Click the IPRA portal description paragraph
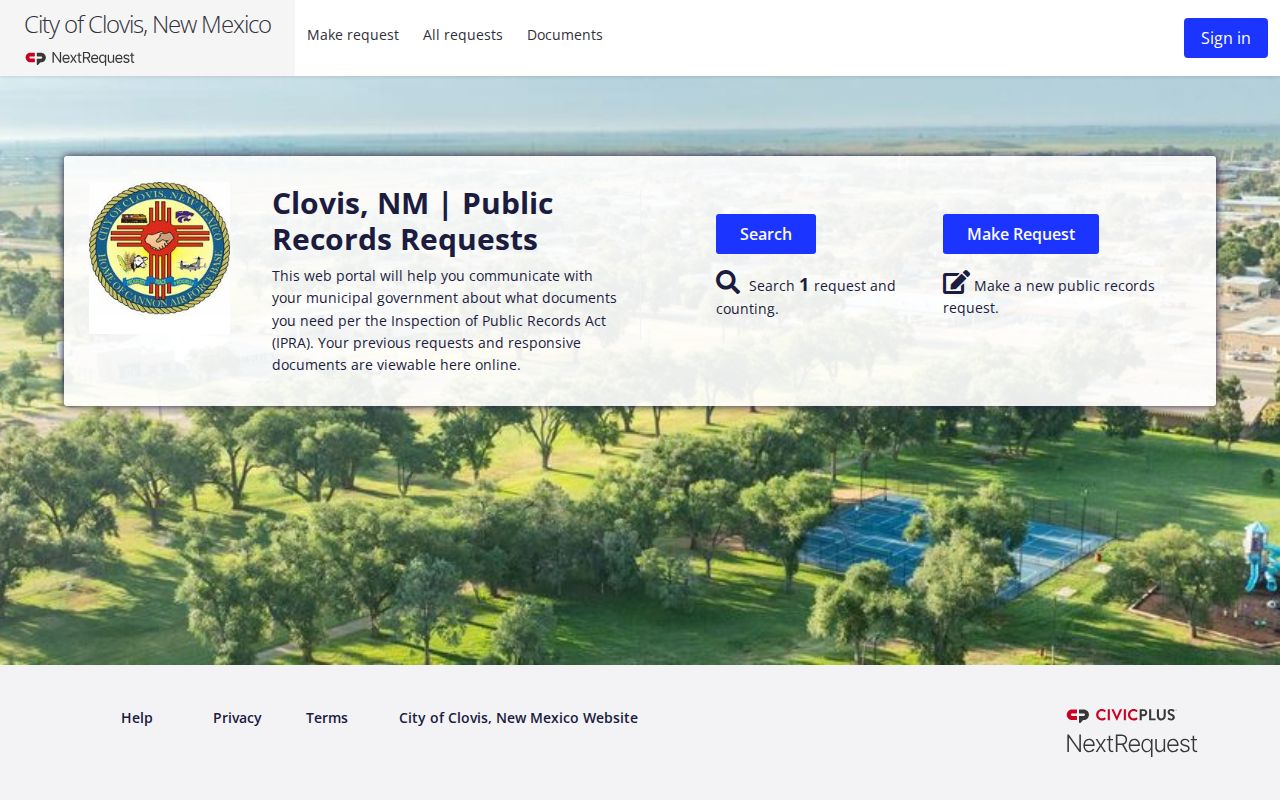Screen dimensions: 1280x800 click(444, 320)
